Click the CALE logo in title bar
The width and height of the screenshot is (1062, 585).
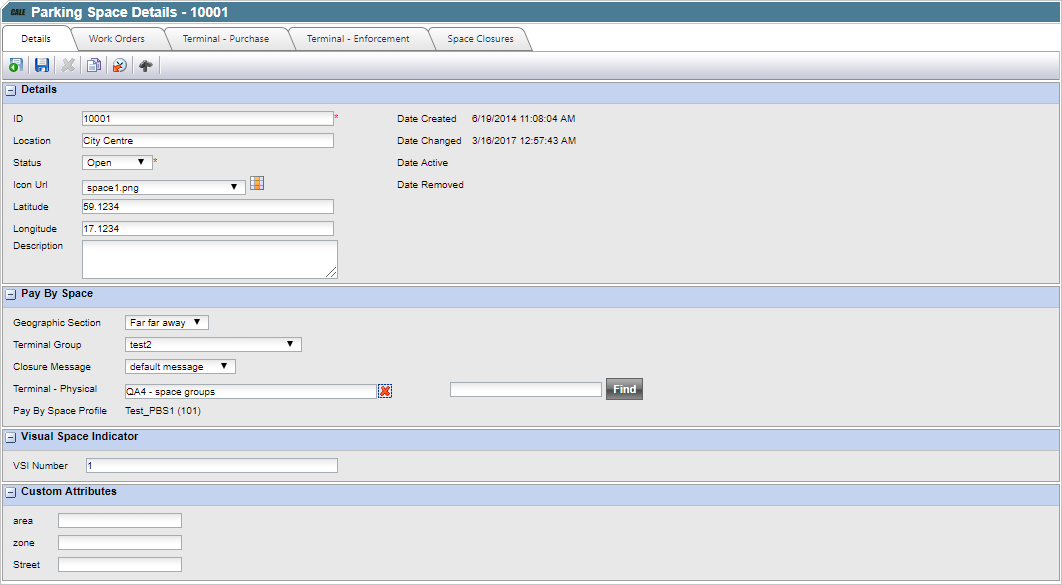click(x=18, y=12)
